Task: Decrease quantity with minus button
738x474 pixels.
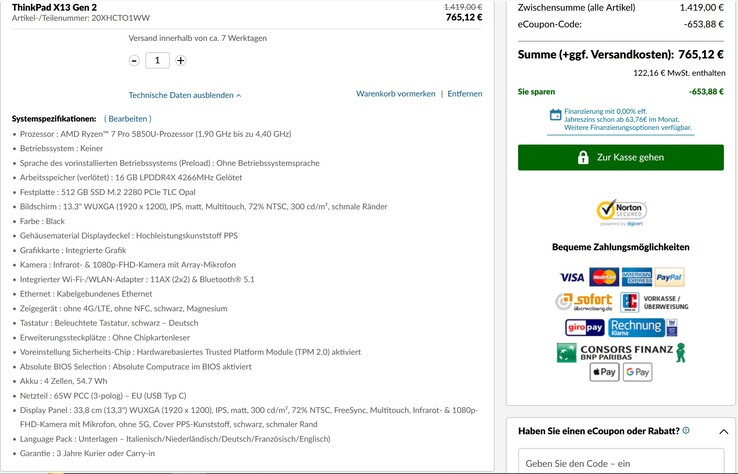Action: tap(135, 60)
